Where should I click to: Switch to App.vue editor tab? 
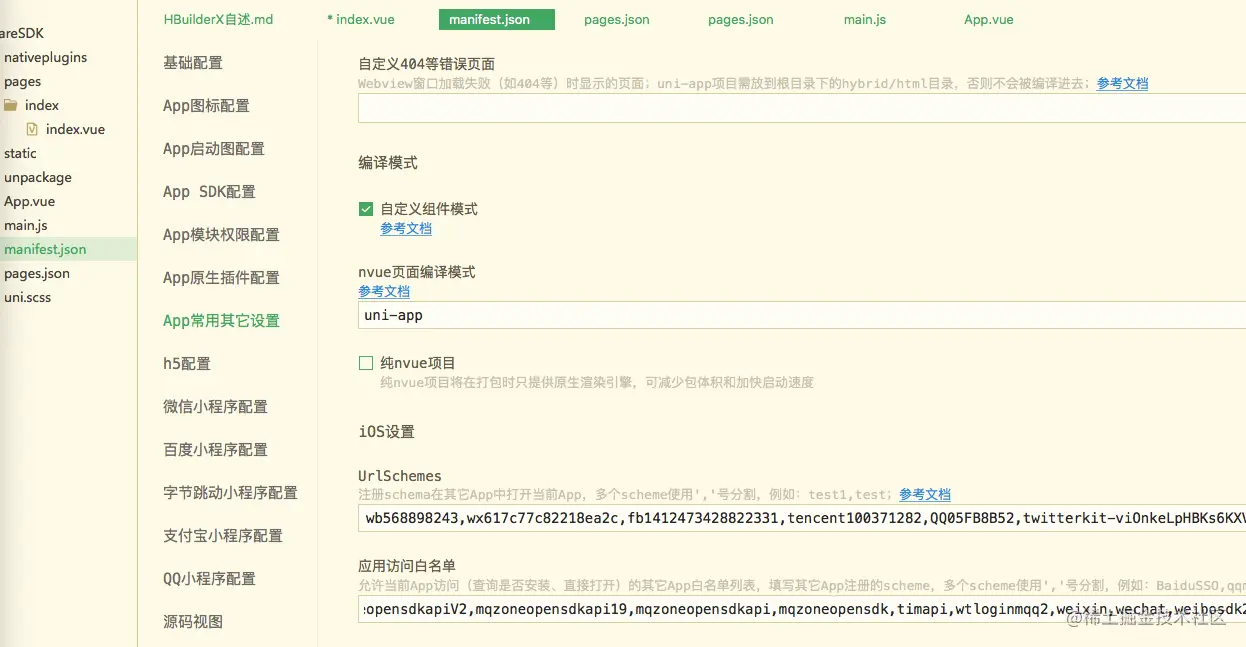point(989,19)
